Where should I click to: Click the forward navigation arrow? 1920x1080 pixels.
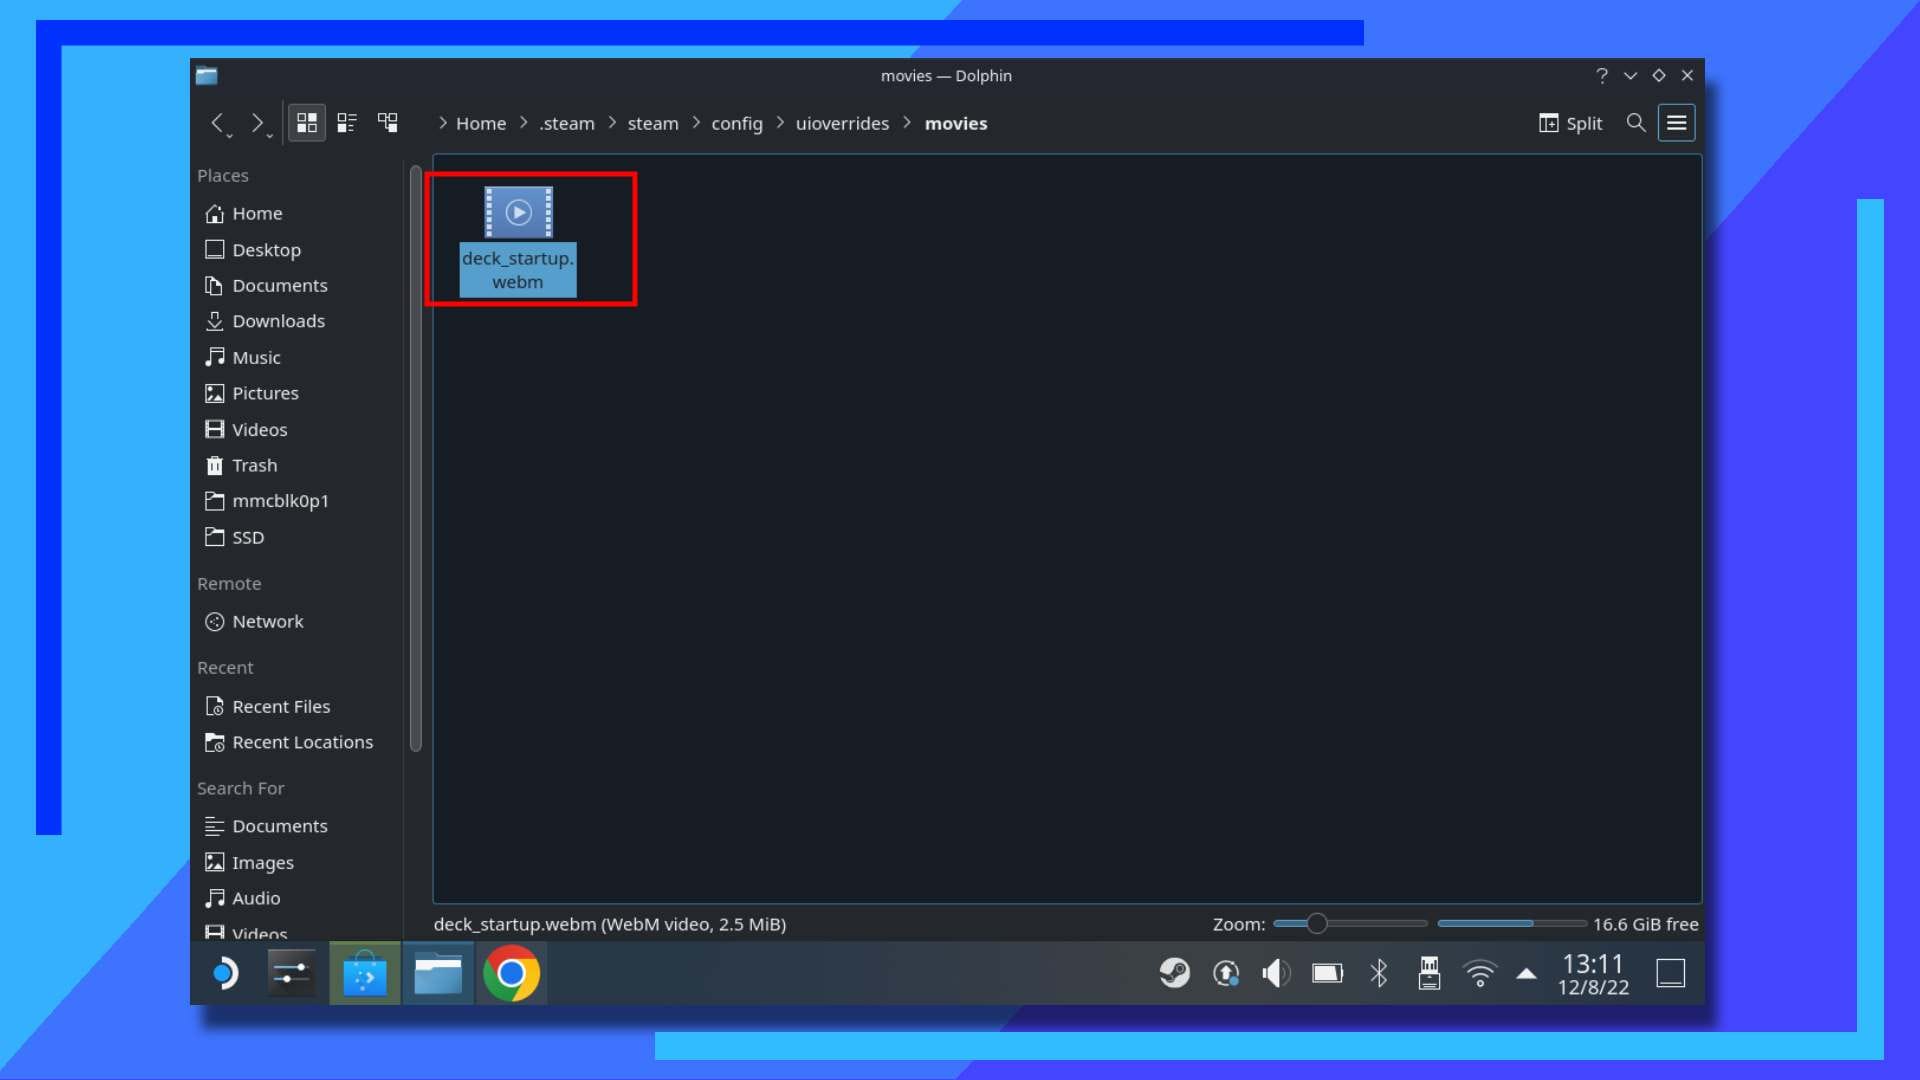pyautogui.click(x=257, y=123)
